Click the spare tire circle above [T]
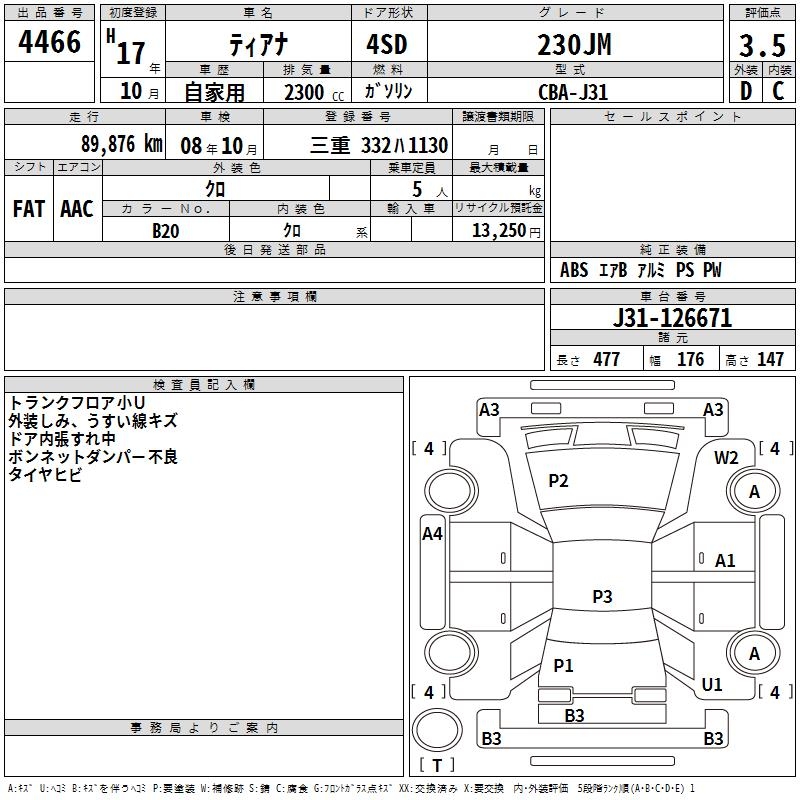Image resolution: width=800 pixels, height=800 pixels. click(x=437, y=730)
